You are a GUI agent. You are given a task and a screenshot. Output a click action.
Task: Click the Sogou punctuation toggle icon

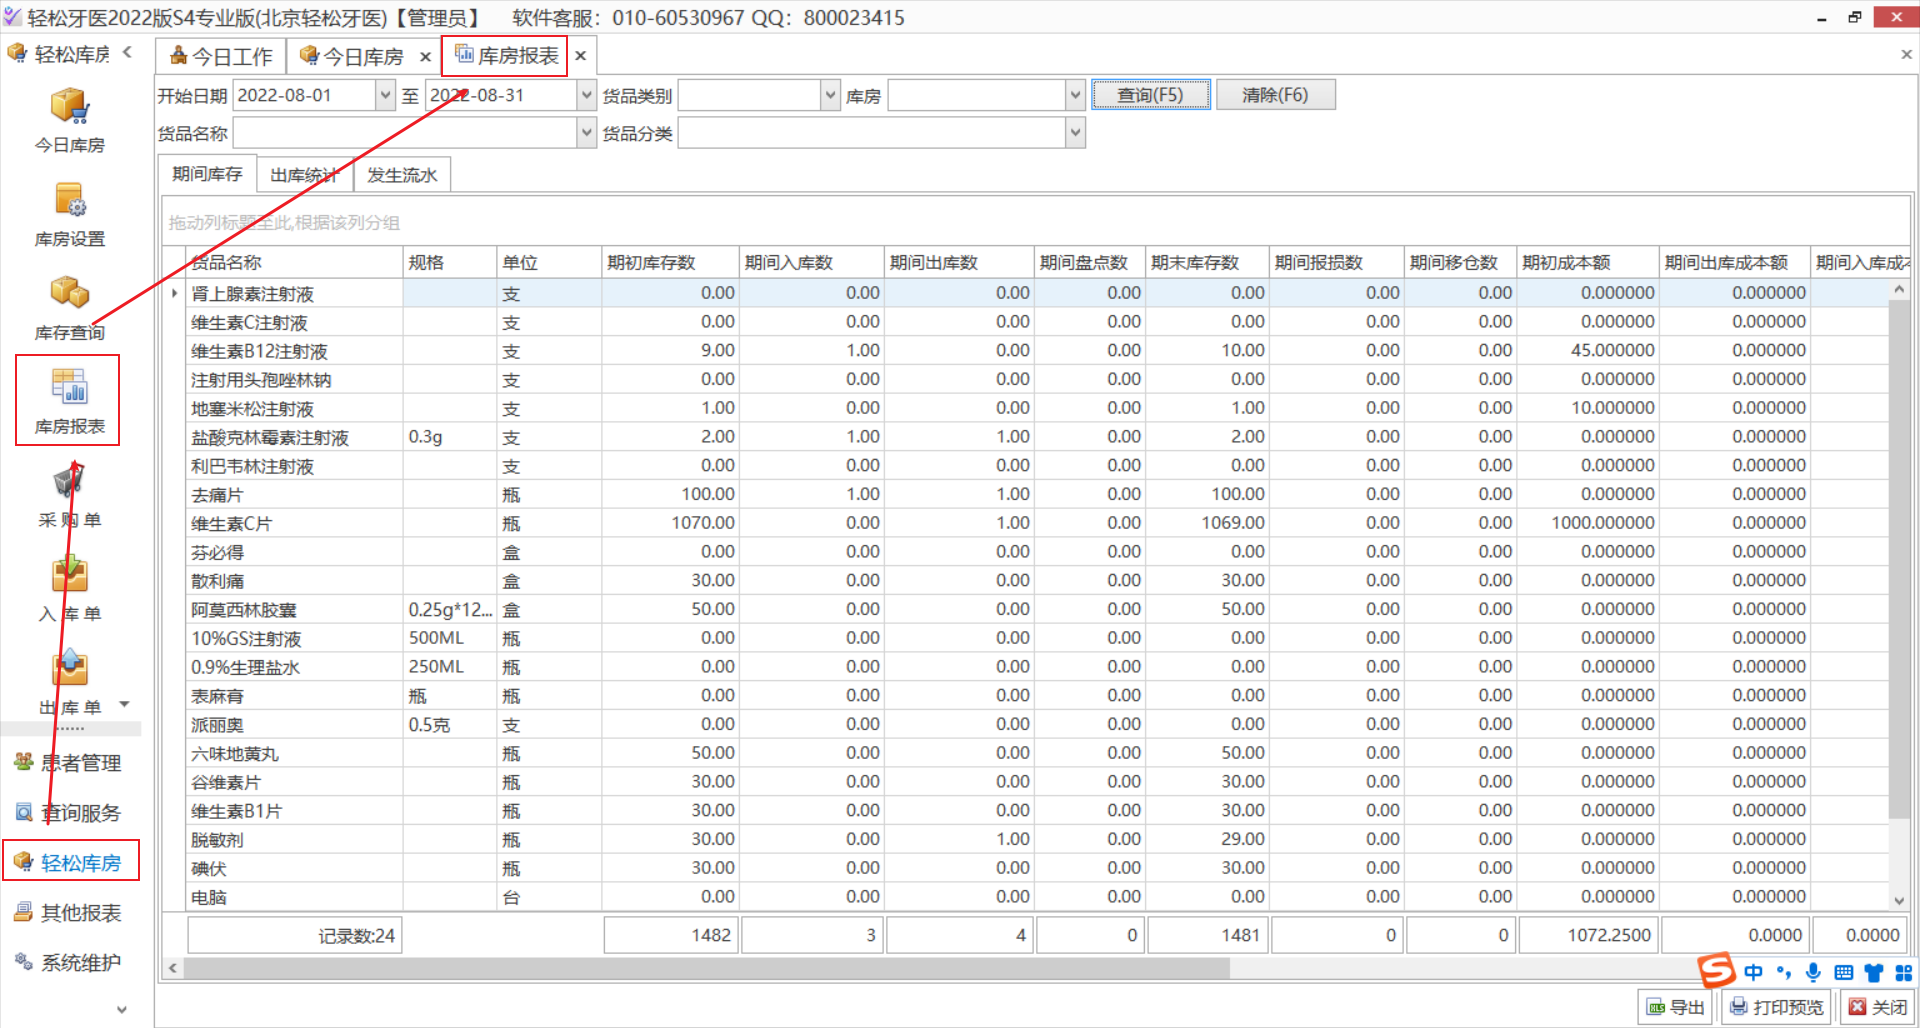click(1784, 972)
